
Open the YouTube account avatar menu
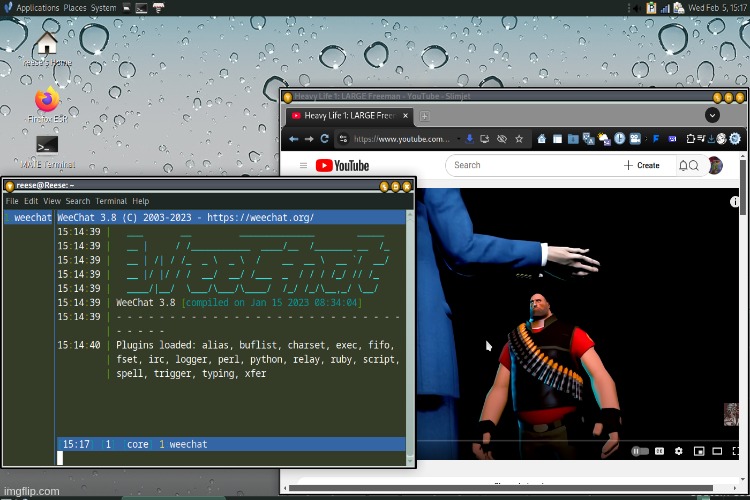point(716,166)
